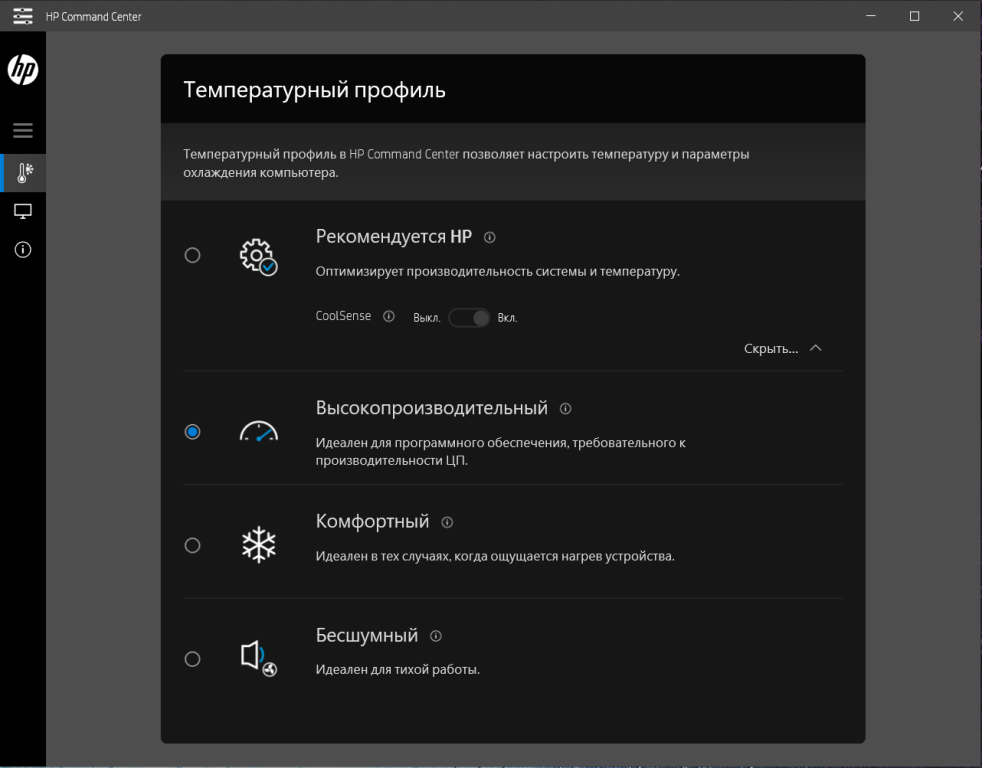Collapse profile details using the Скрыть chevron
The width and height of the screenshot is (982, 768).
816,348
